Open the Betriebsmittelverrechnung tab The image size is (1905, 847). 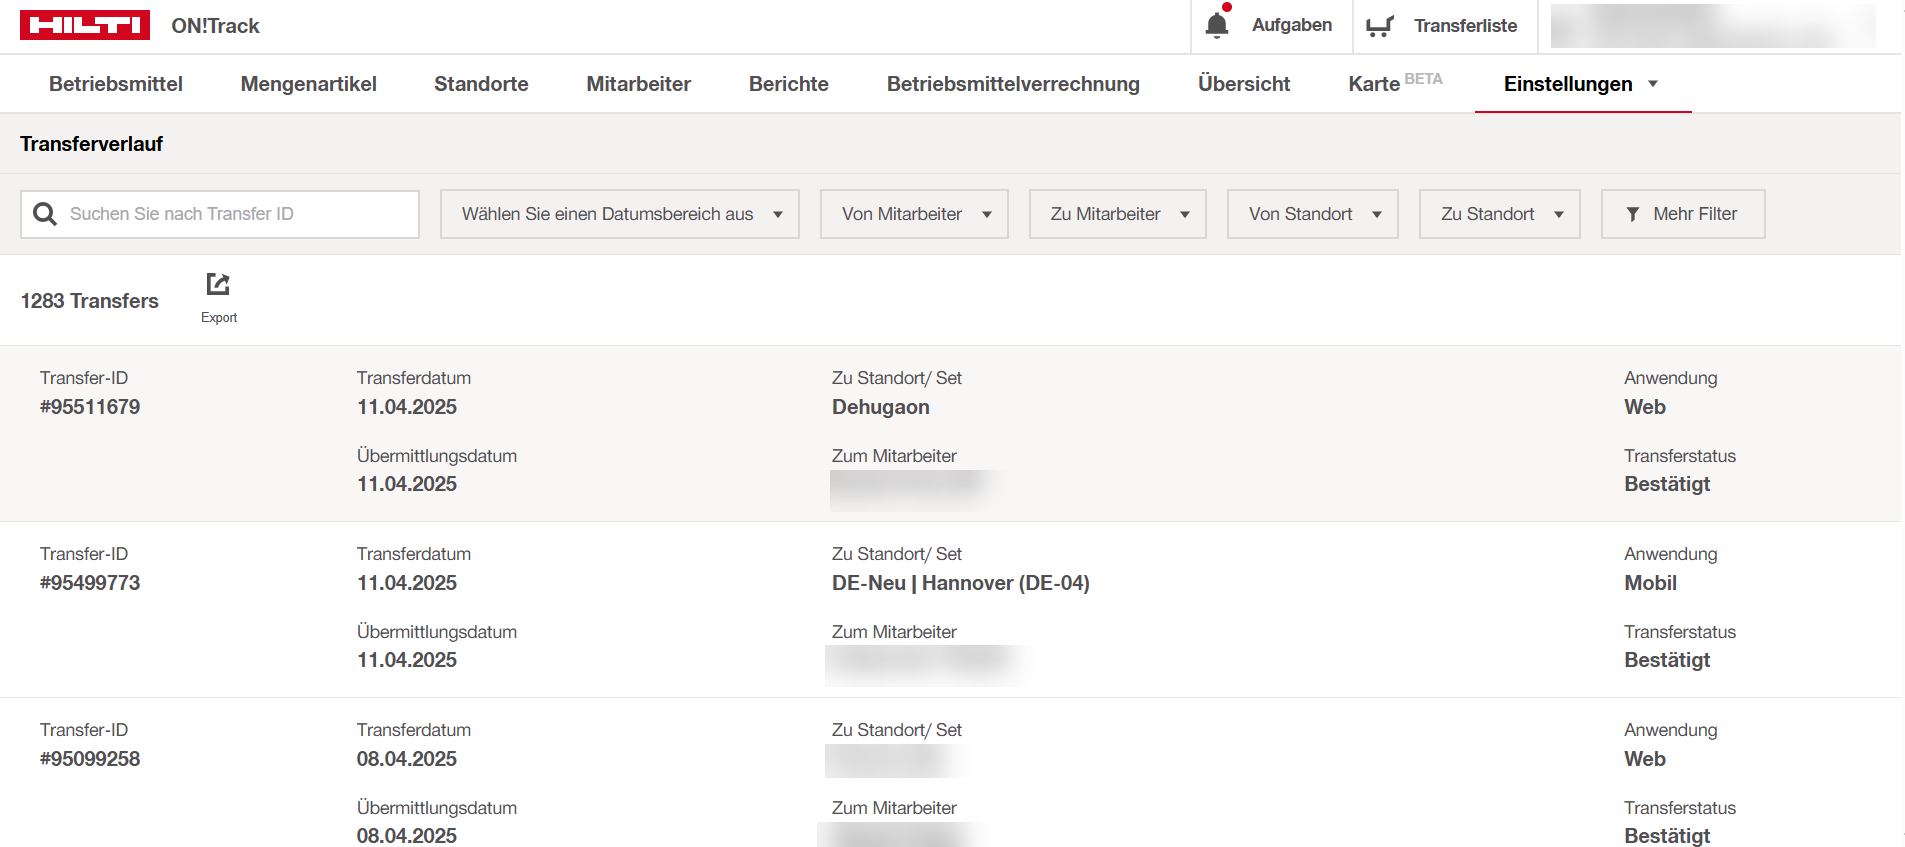[1013, 84]
